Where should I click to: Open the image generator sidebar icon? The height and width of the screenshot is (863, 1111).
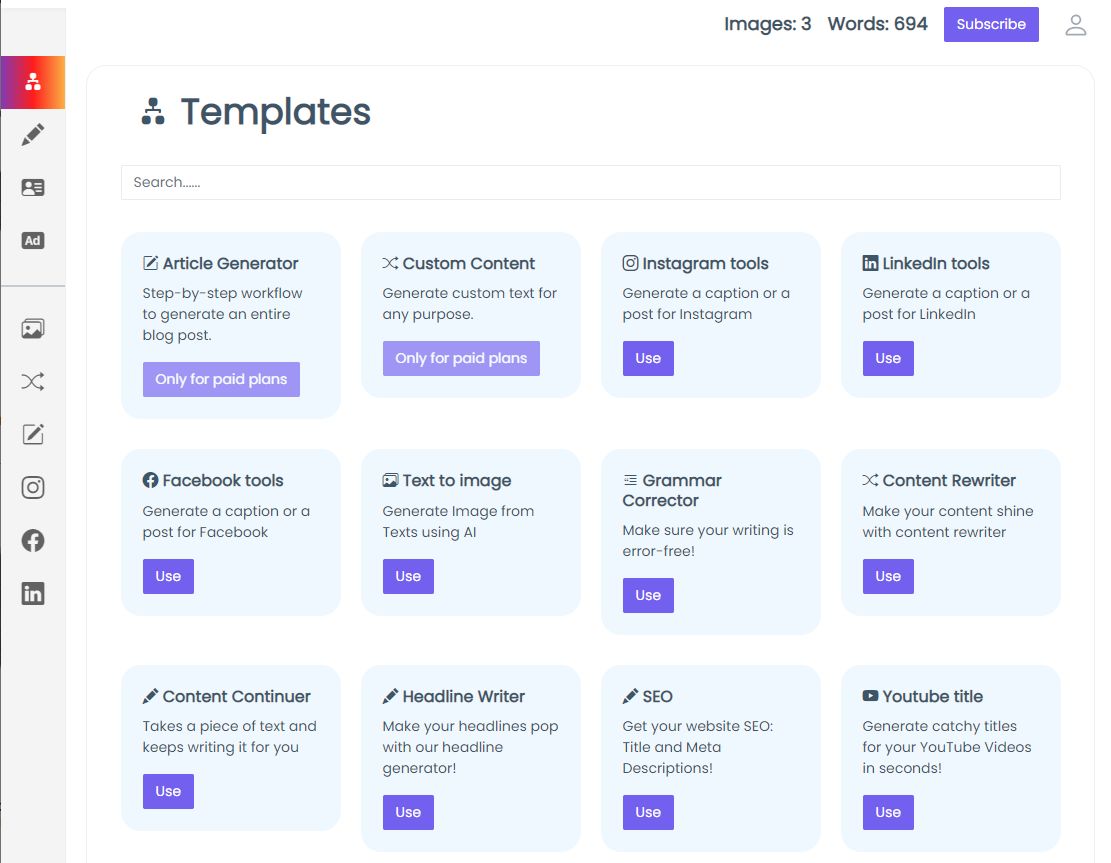(x=33, y=329)
